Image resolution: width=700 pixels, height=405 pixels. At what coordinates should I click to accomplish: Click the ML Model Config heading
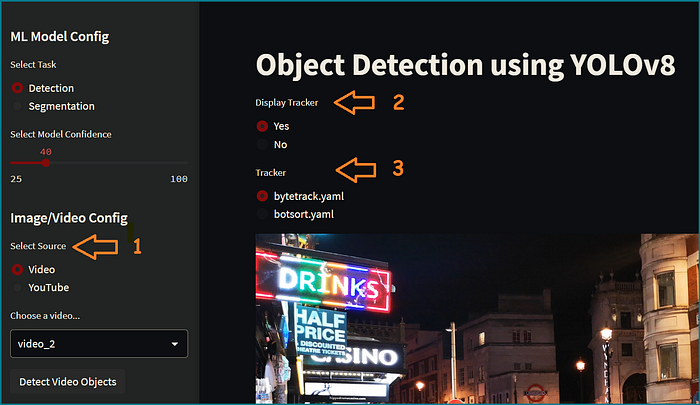pyautogui.click(x=60, y=37)
